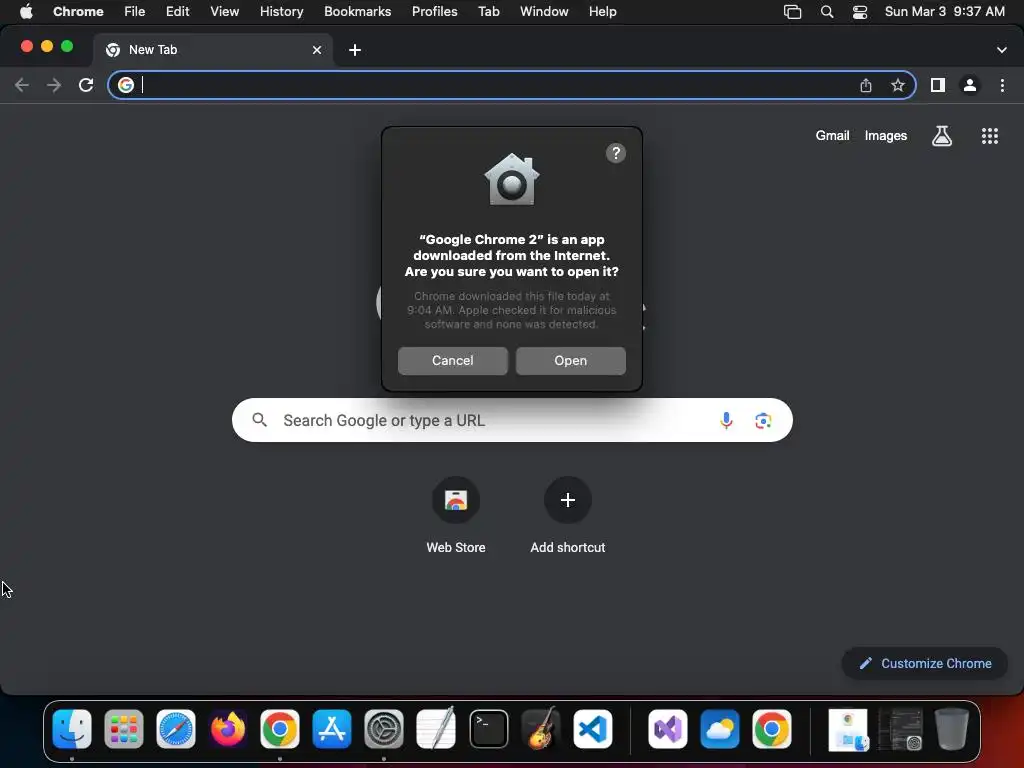Click the Google icon in the address bar
This screenshot has width=1024, height=768.
[125, 85]
